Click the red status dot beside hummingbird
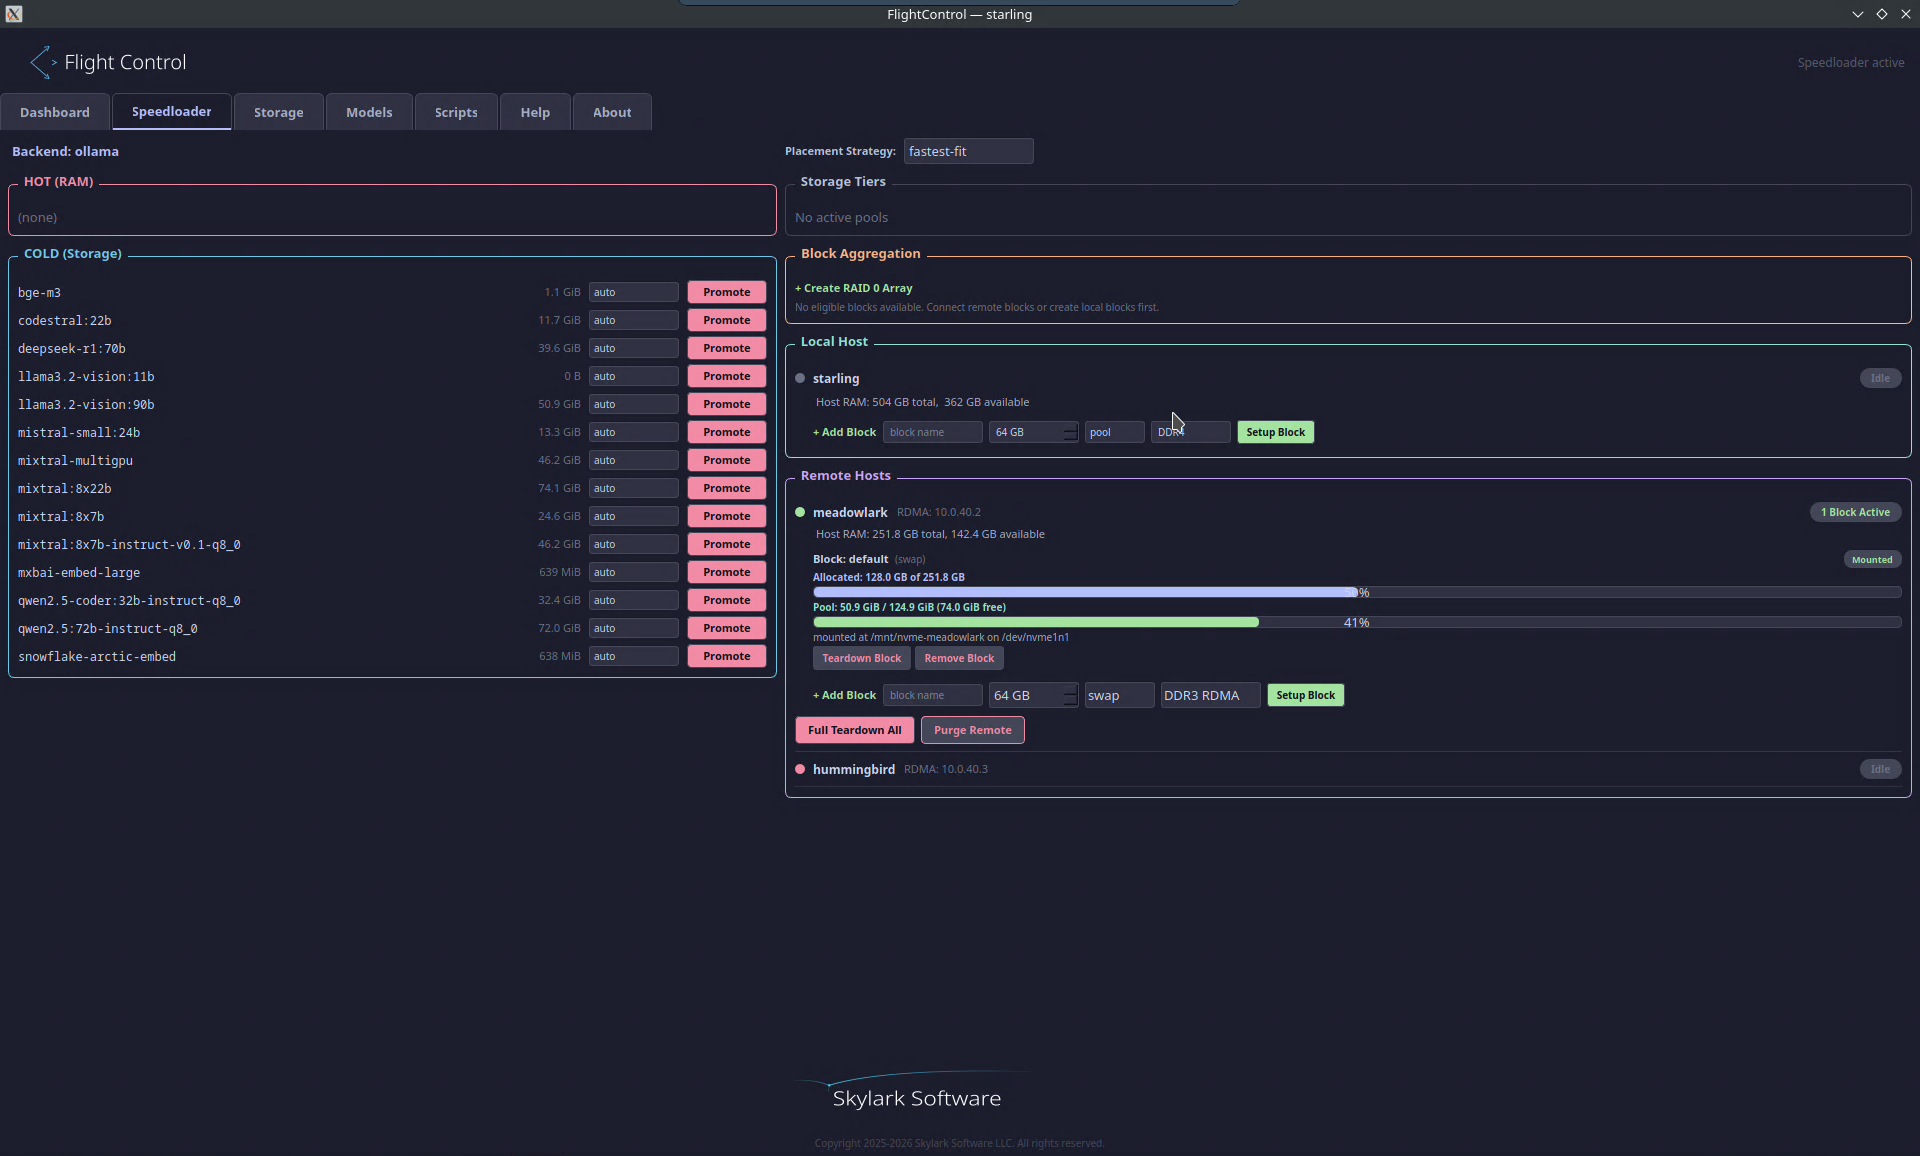The height and width of the screenshot is (1156, 1920). click(800, 769)
